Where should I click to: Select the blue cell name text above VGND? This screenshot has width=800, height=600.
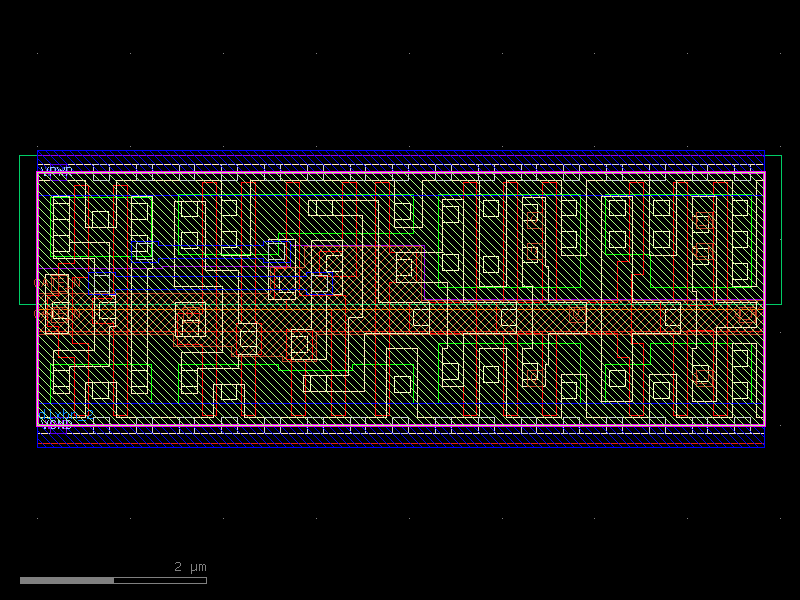click(x=65, y=414)
